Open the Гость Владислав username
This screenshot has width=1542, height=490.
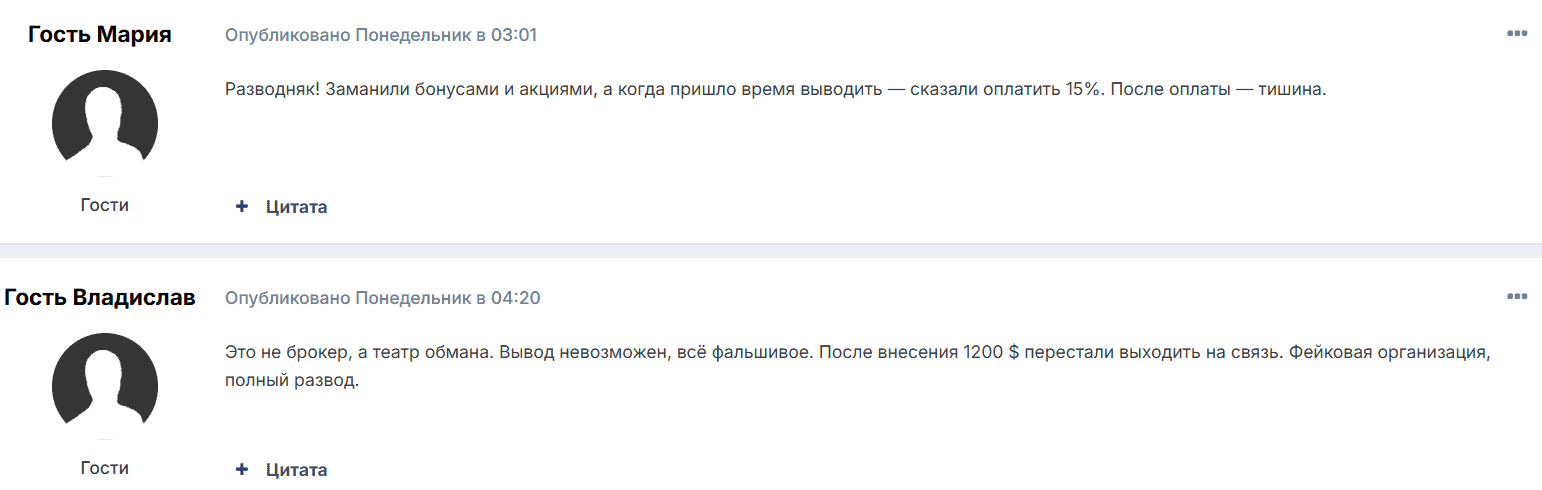coord(100,298)
